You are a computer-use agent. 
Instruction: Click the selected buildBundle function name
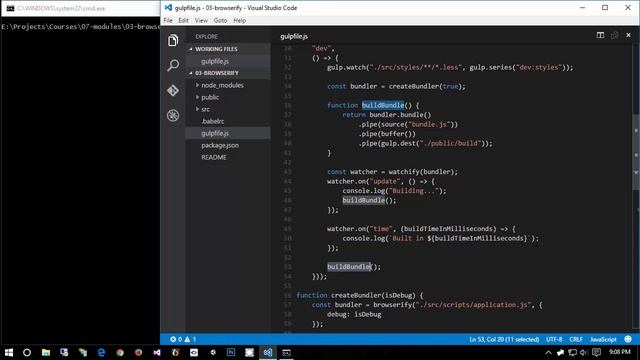[383, 105]
